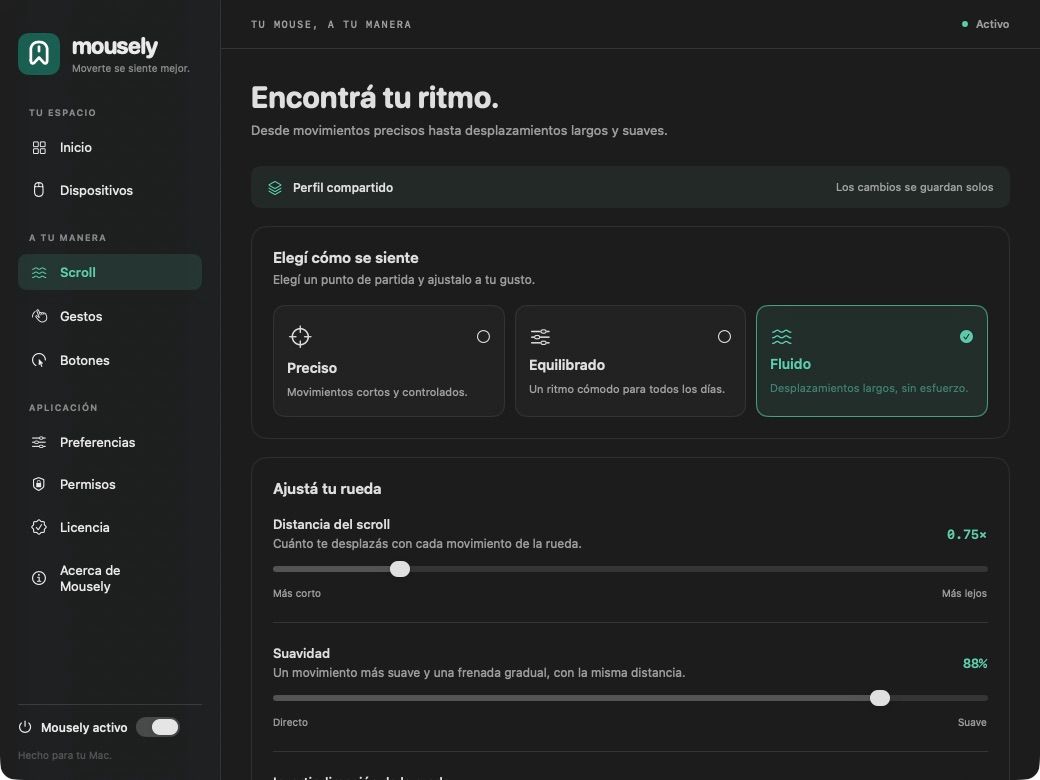Image resolution: width=1040 pixels, height=780 pixels.
Task: Click the 0.75× distance value
Action: pyautogui.click(x=966, y=535)
